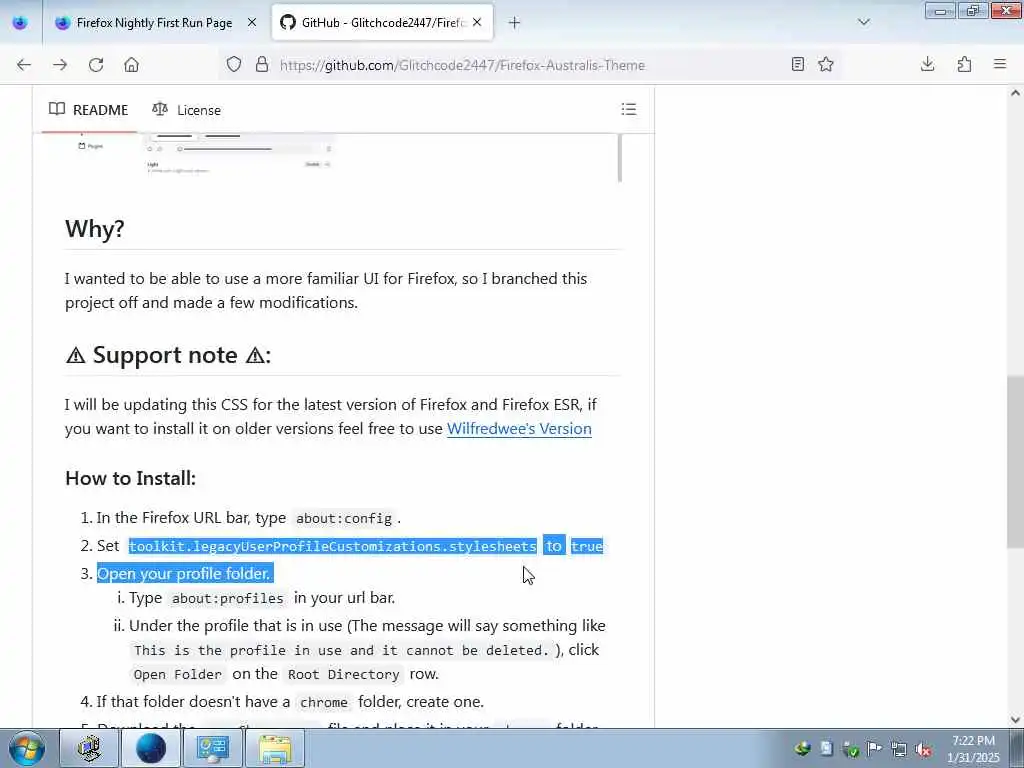
Task: Open the Firefox Nightly globe taskbar button
Action: pos(151,748)
